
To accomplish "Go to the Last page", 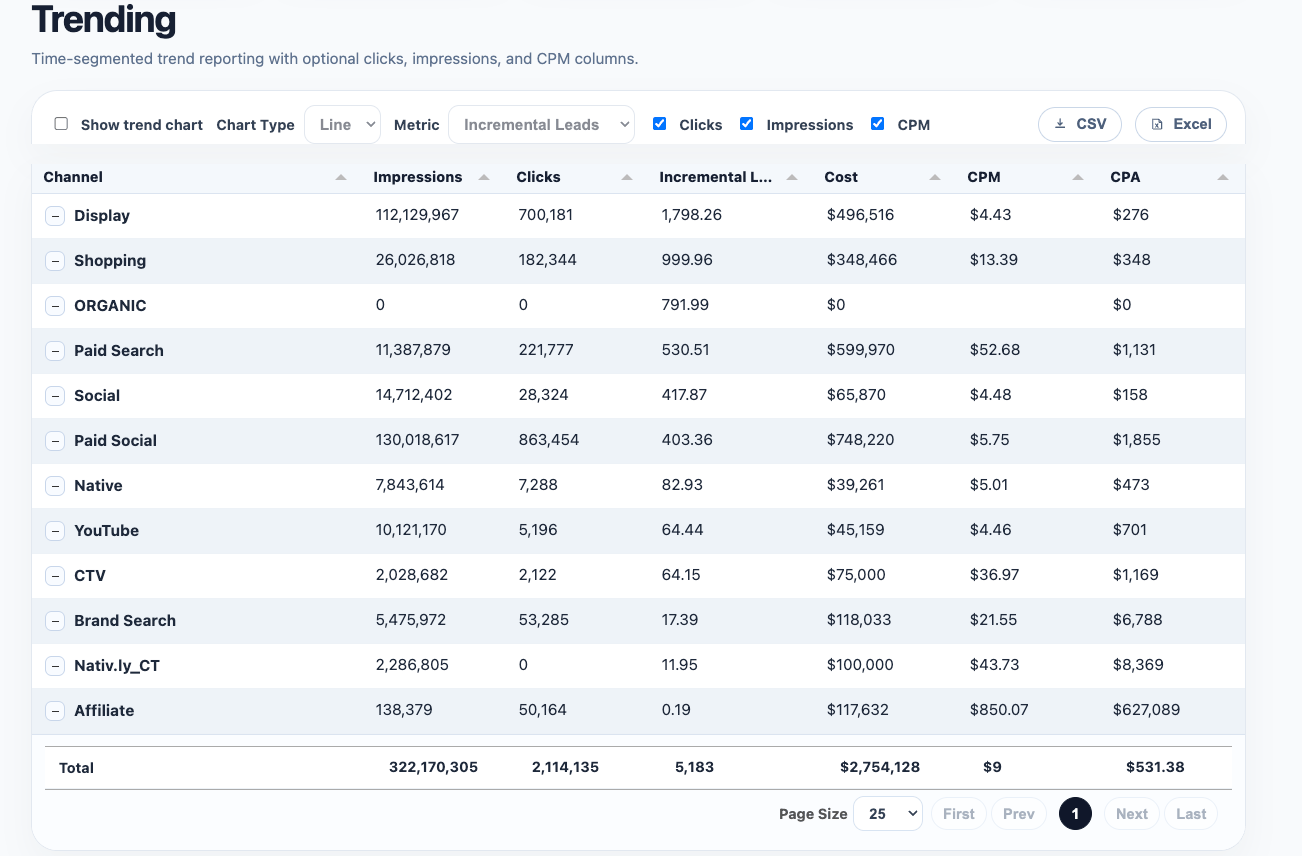I will (1191, 814).
